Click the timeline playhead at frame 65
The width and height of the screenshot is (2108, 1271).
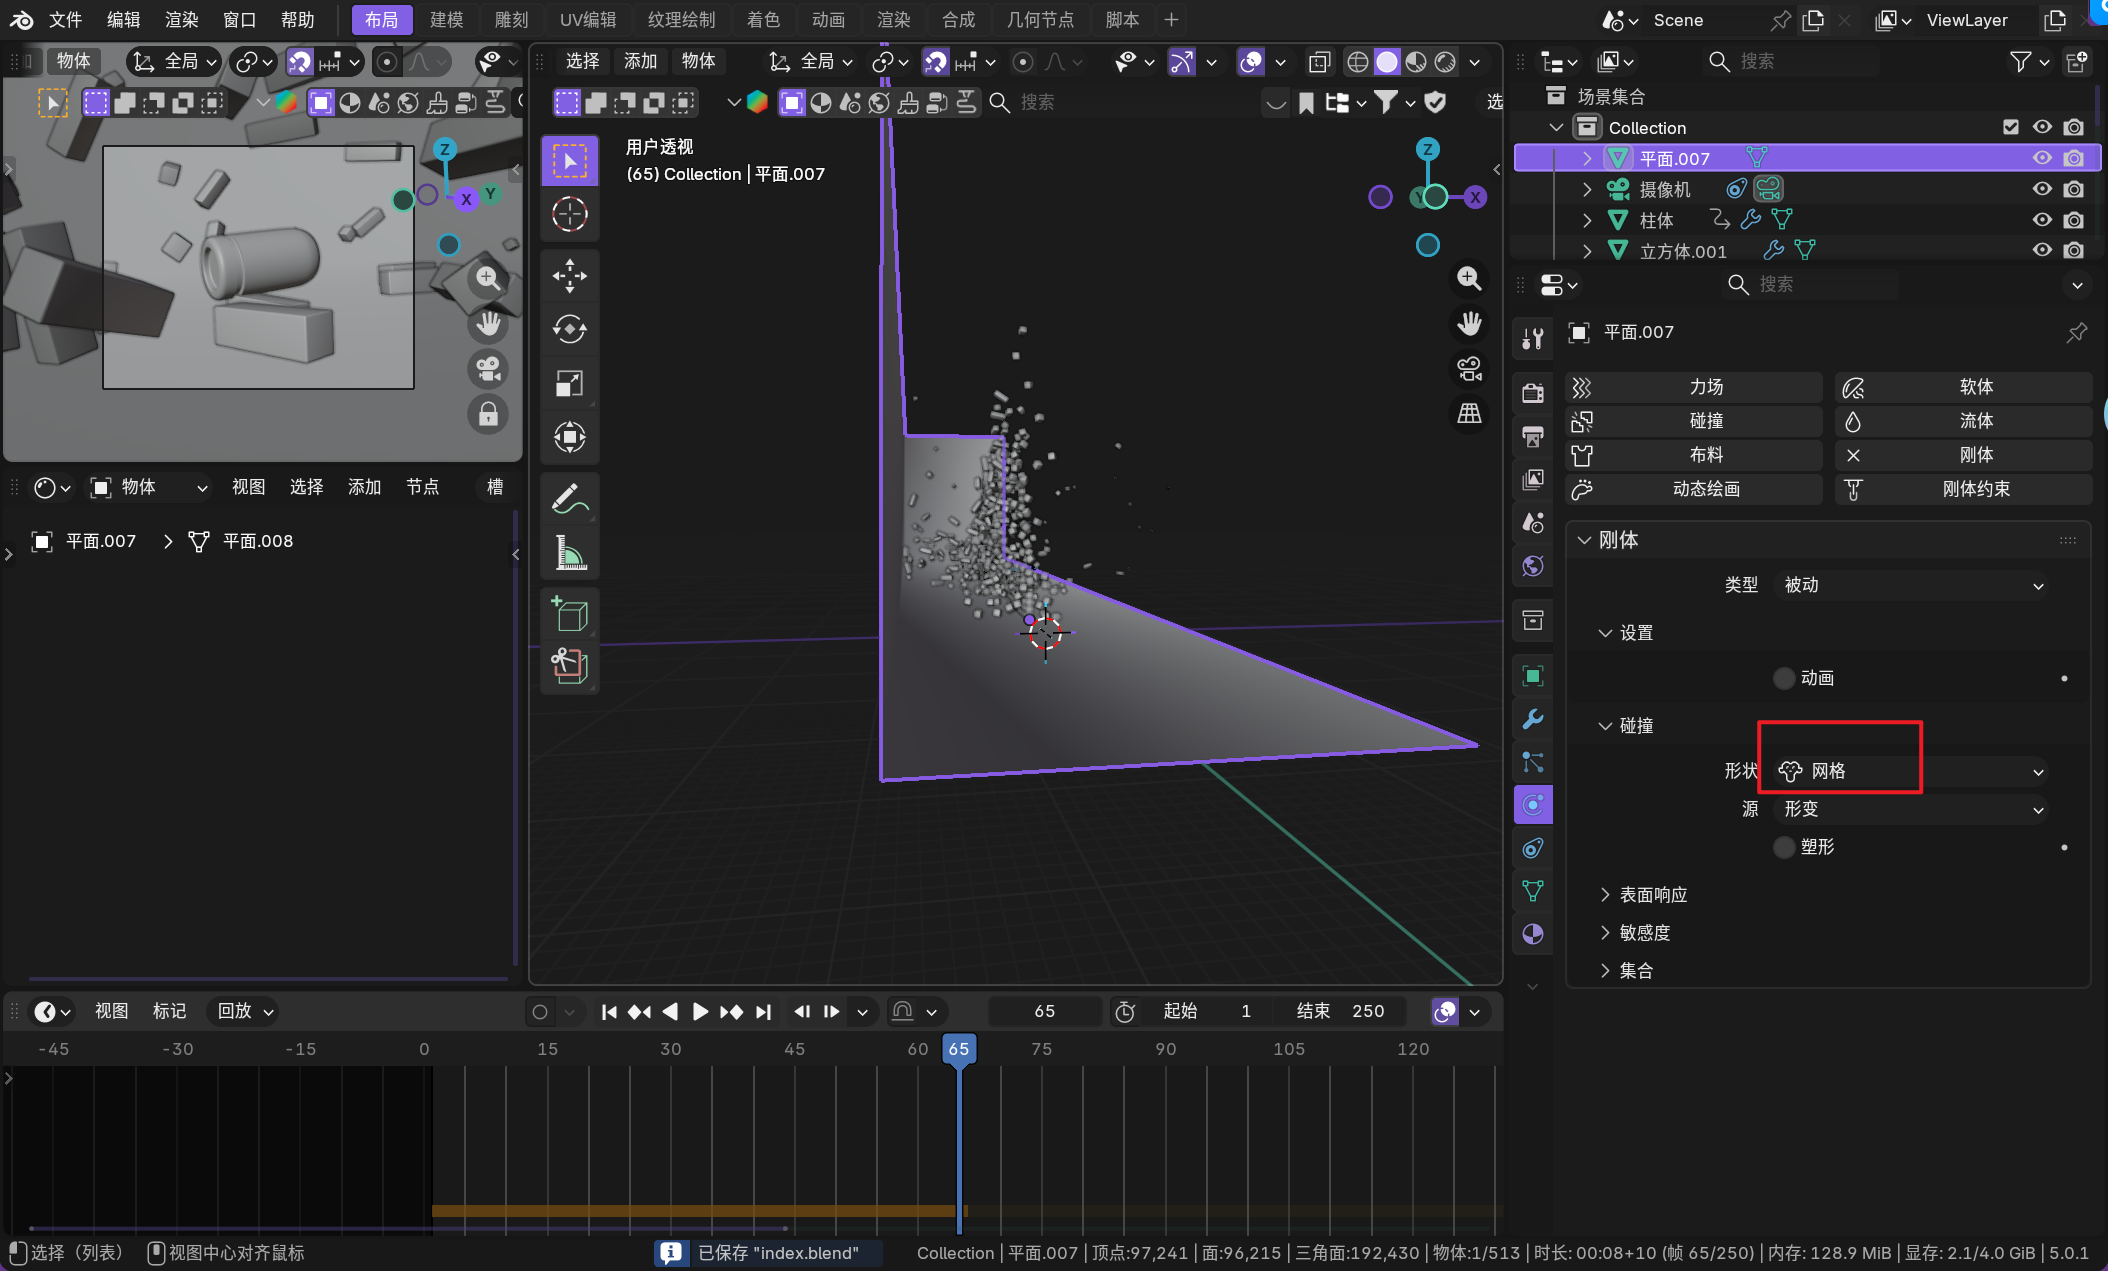coord(958,1049)
